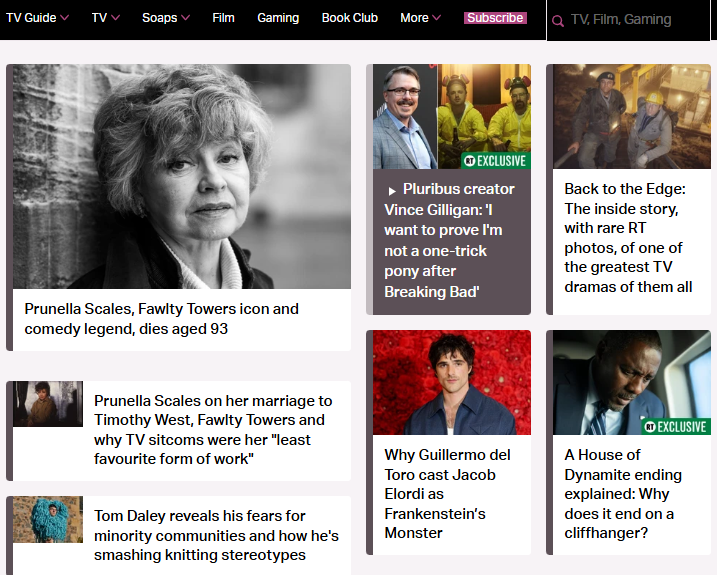Open the Gaming section
Image resolution: width=717 pixels, height=575 pixels.
point(278,18)
